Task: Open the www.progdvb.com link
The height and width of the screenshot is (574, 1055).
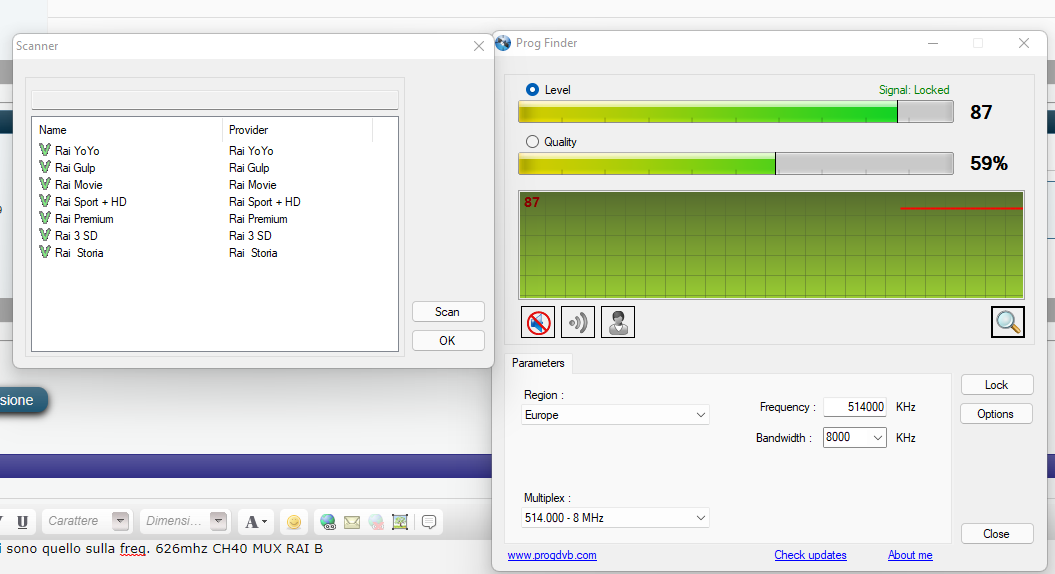Action: (552, 555)
